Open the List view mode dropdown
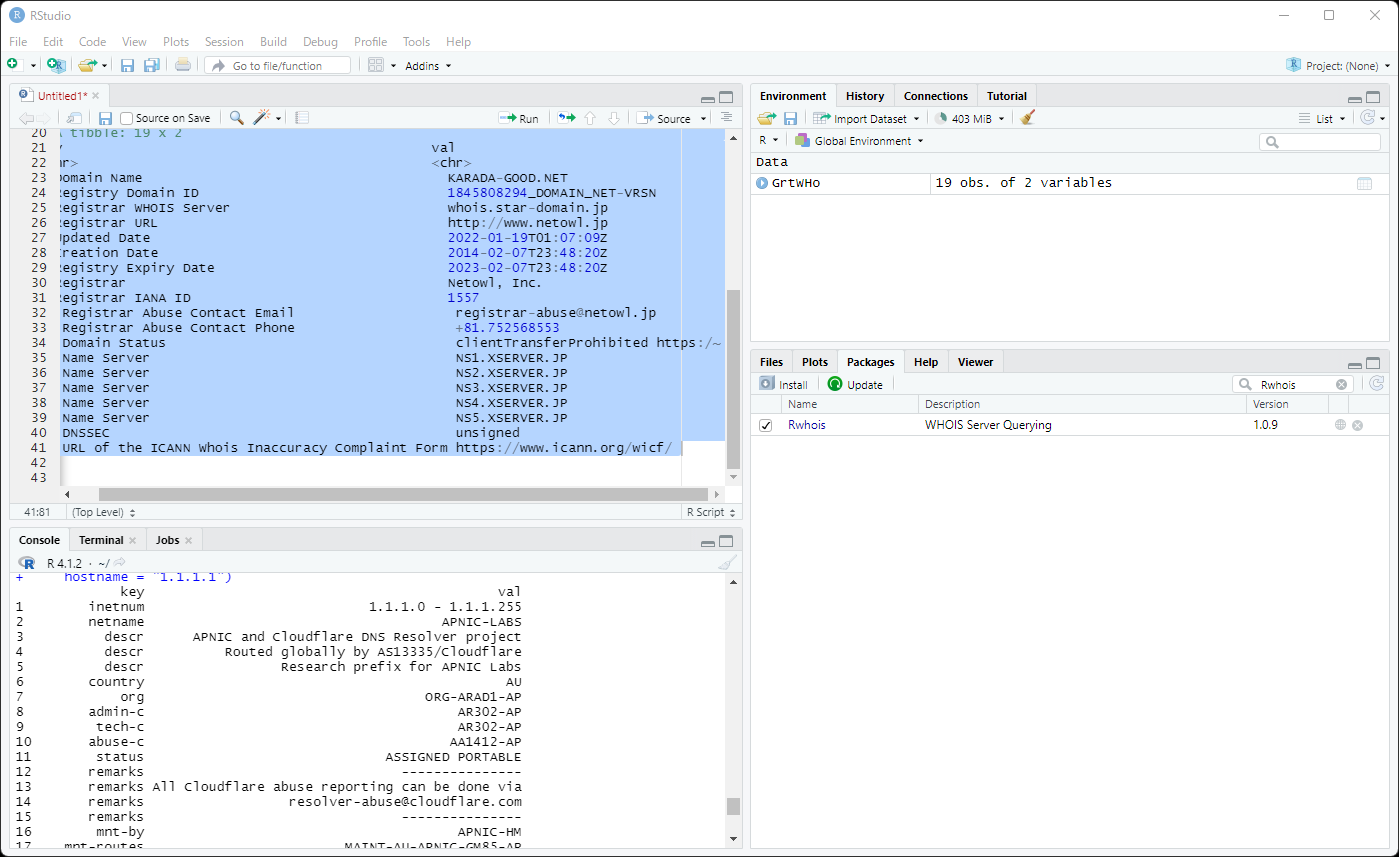Viewport: 1399px width, 857px height. click(x=1323, y=118)
